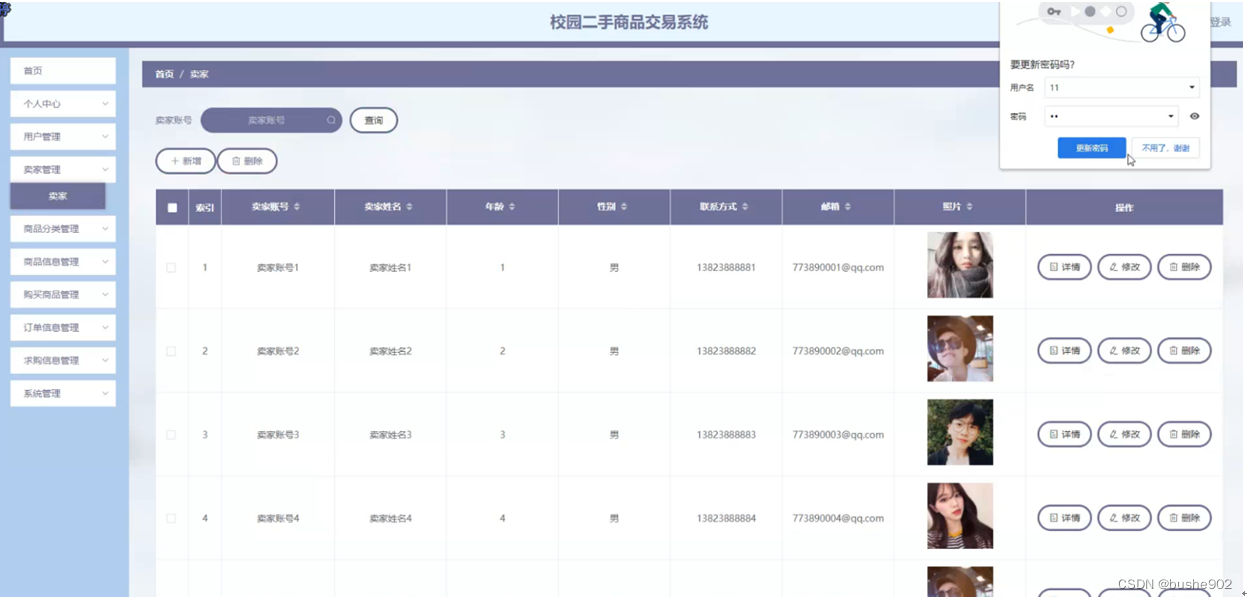
Task: Click 修改 for 卖家账号4 row
Action: click(x=1125, y=518)
